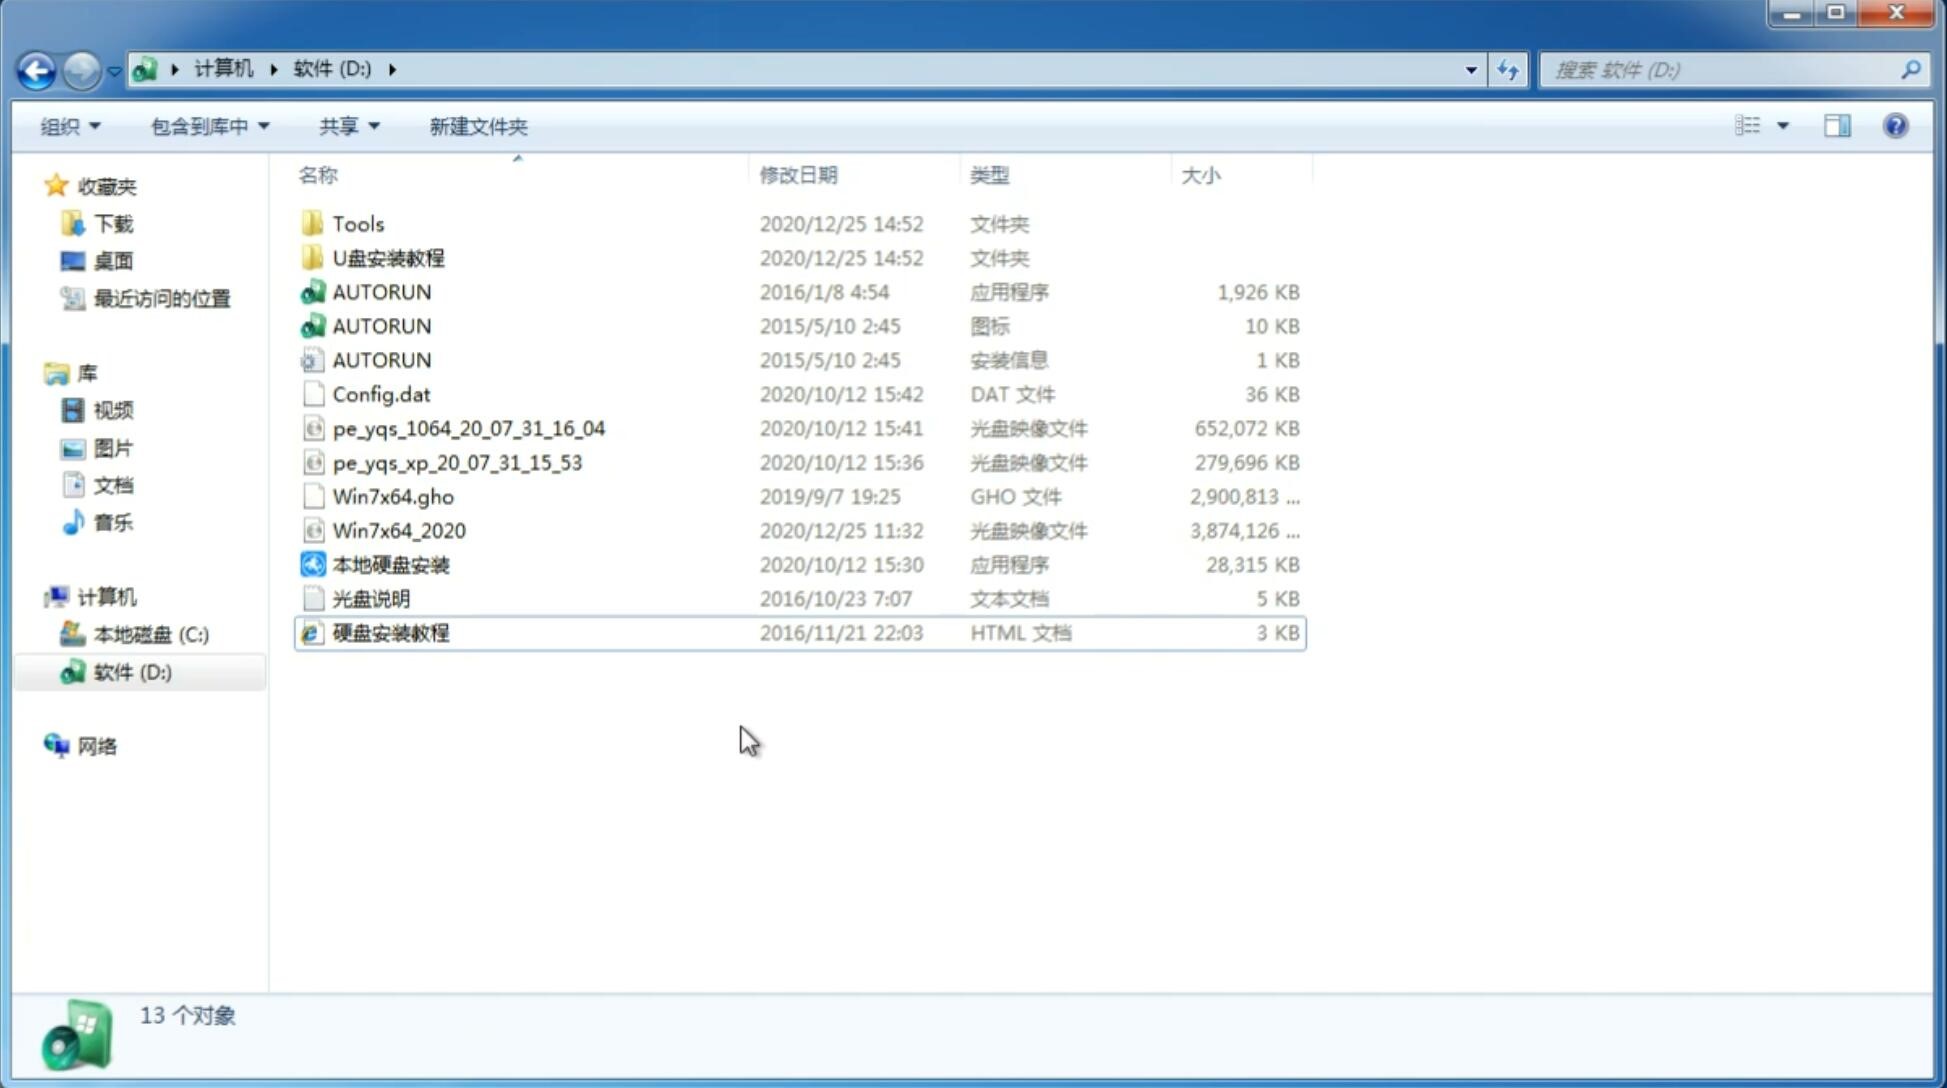Select the navigation back arrow

pyautogui.click(x=36, y=68)
